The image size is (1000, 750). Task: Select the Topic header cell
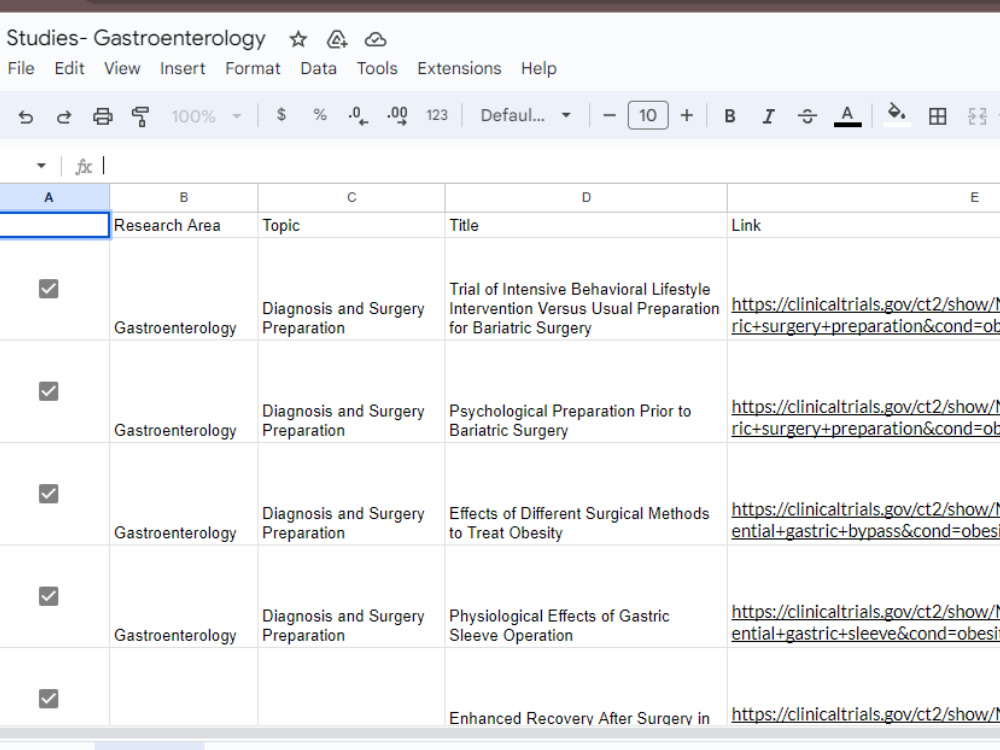coord(351,225)
